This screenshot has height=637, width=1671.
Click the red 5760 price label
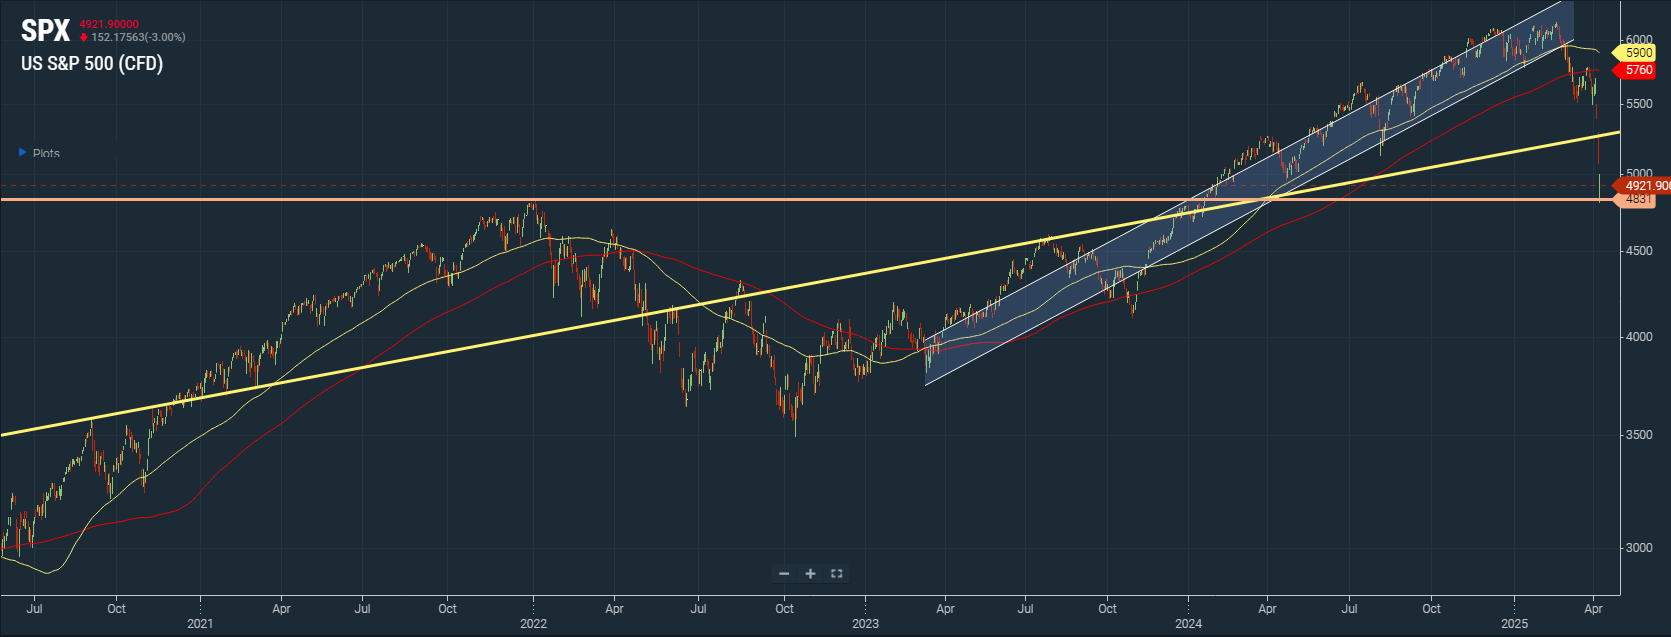(1637, 70)
